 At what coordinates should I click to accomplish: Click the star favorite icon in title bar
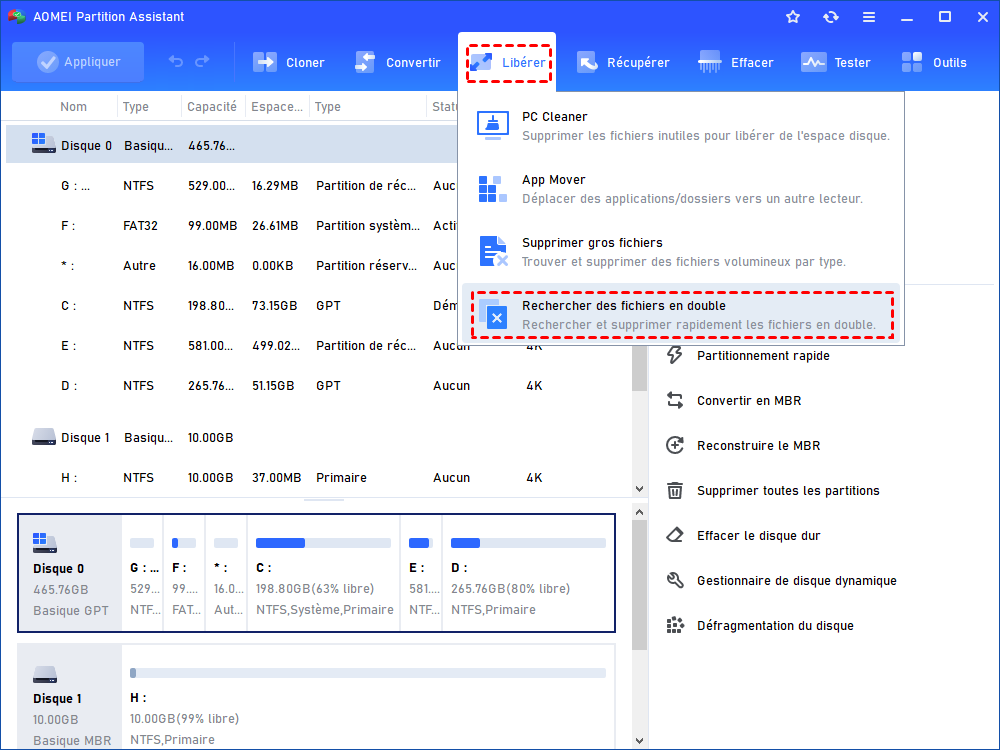tap(793, 17)
